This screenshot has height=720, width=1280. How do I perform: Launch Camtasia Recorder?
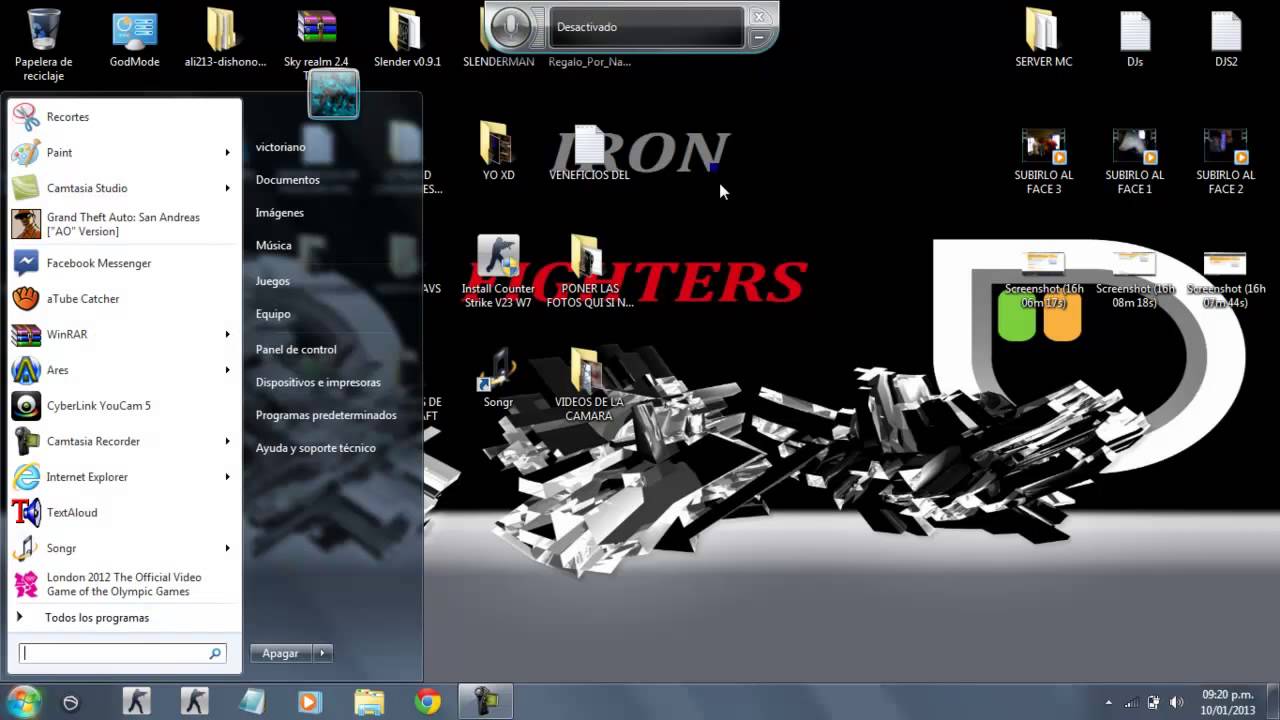[124, 441]
